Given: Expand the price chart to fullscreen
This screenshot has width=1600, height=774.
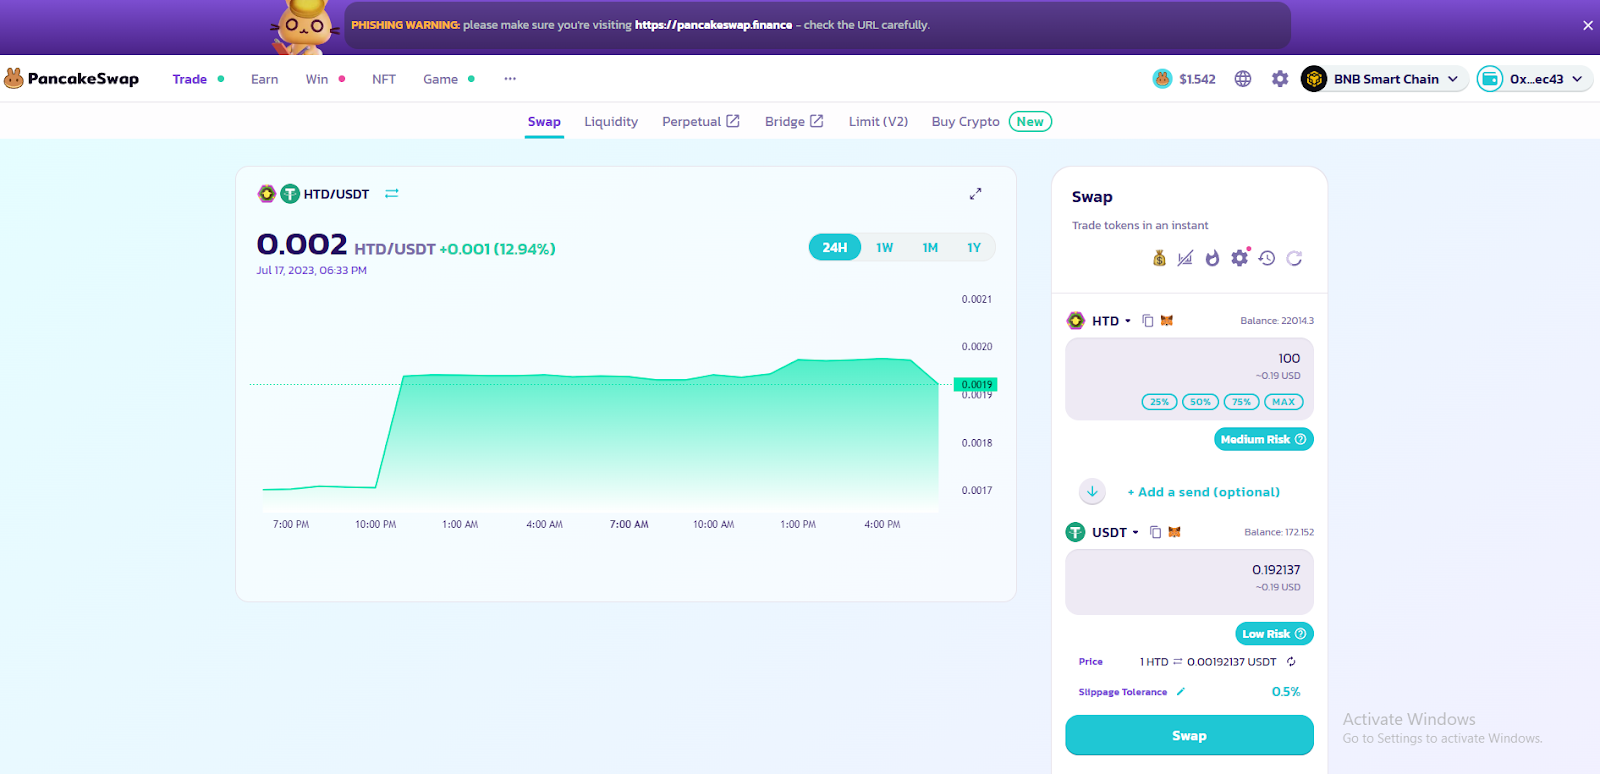Looking at the screenshot, I should tap(975, 194).
